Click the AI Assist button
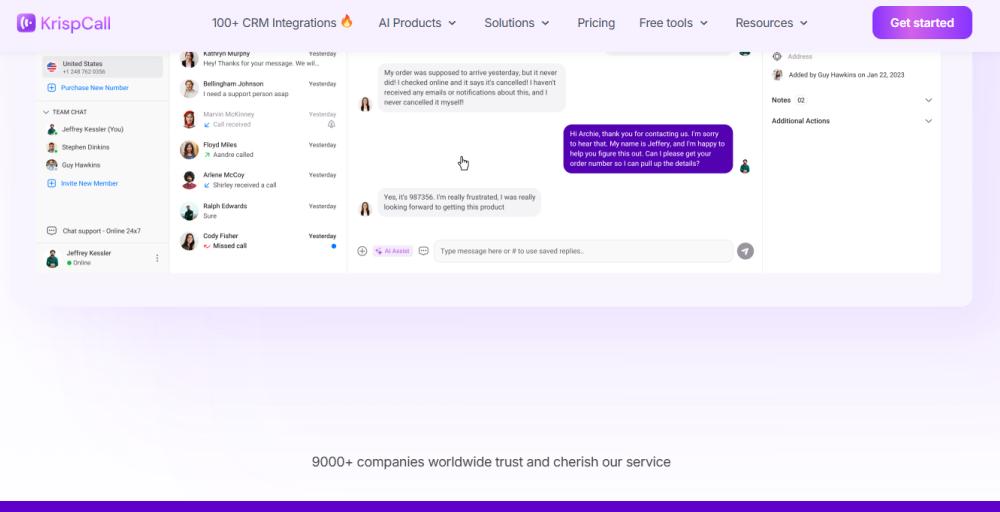 pos(393,251)
